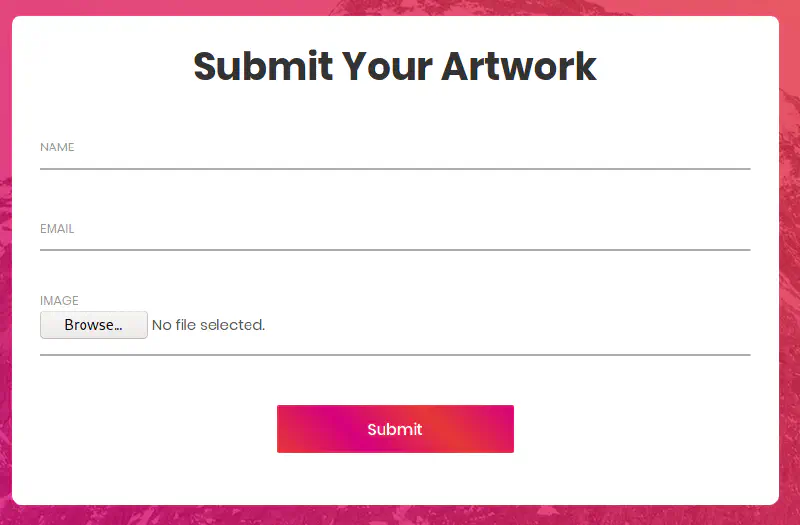Viewport: 800px width, 525px height.
Task: Click the underline beneath the Email field
Action: (x=395, y=250)
